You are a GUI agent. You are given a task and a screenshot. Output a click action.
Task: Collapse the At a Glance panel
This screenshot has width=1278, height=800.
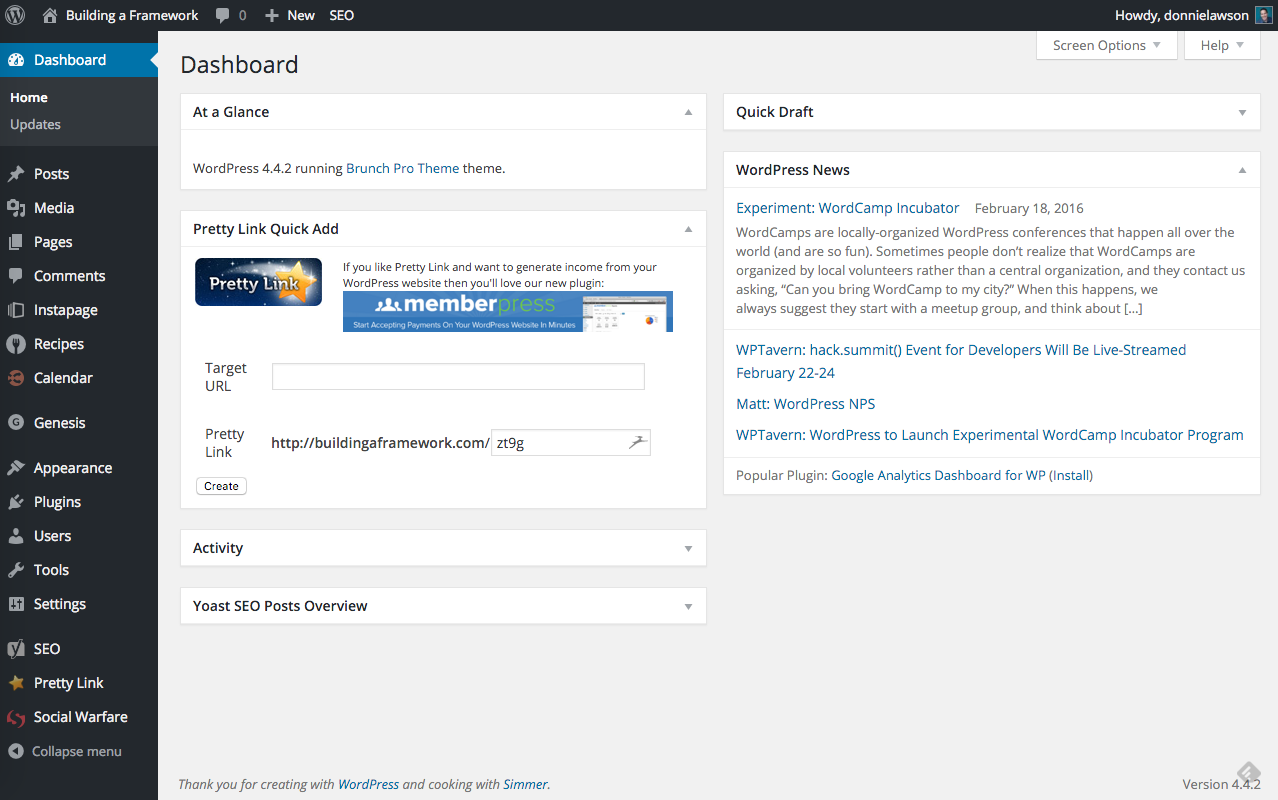[688, 112]
